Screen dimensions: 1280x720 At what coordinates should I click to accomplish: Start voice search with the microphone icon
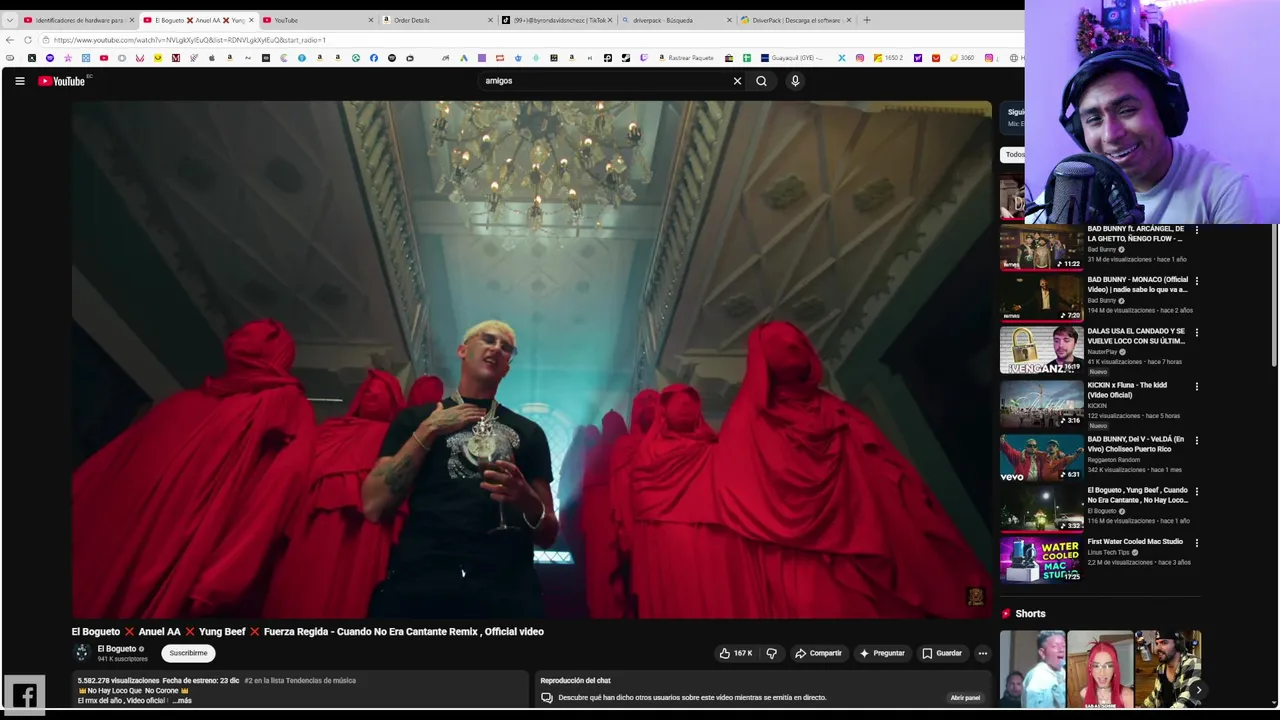[x=795, y=81]
